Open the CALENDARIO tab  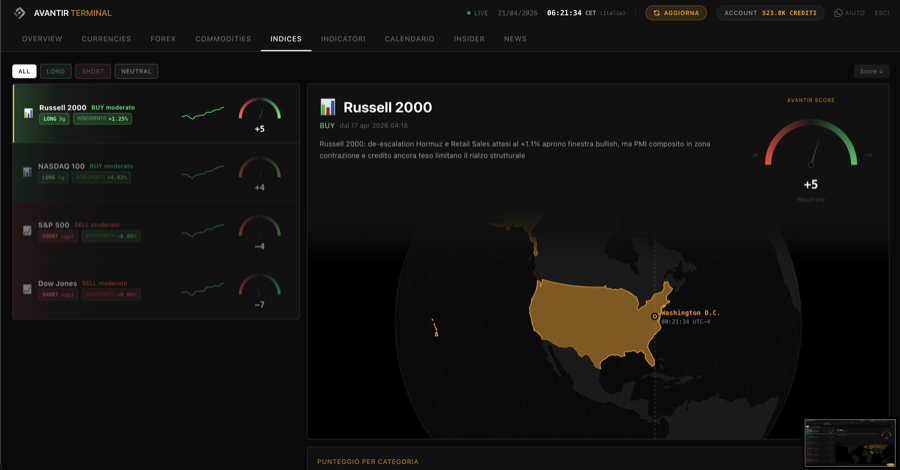[409, 38]
